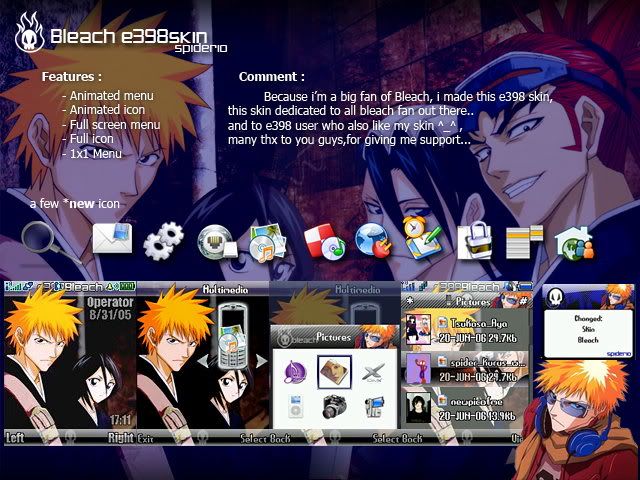Image resolution: width=640 pixels, height=480 pixels.
Task: Open the black camera icon in grid
Action: (x=334, y=407)
